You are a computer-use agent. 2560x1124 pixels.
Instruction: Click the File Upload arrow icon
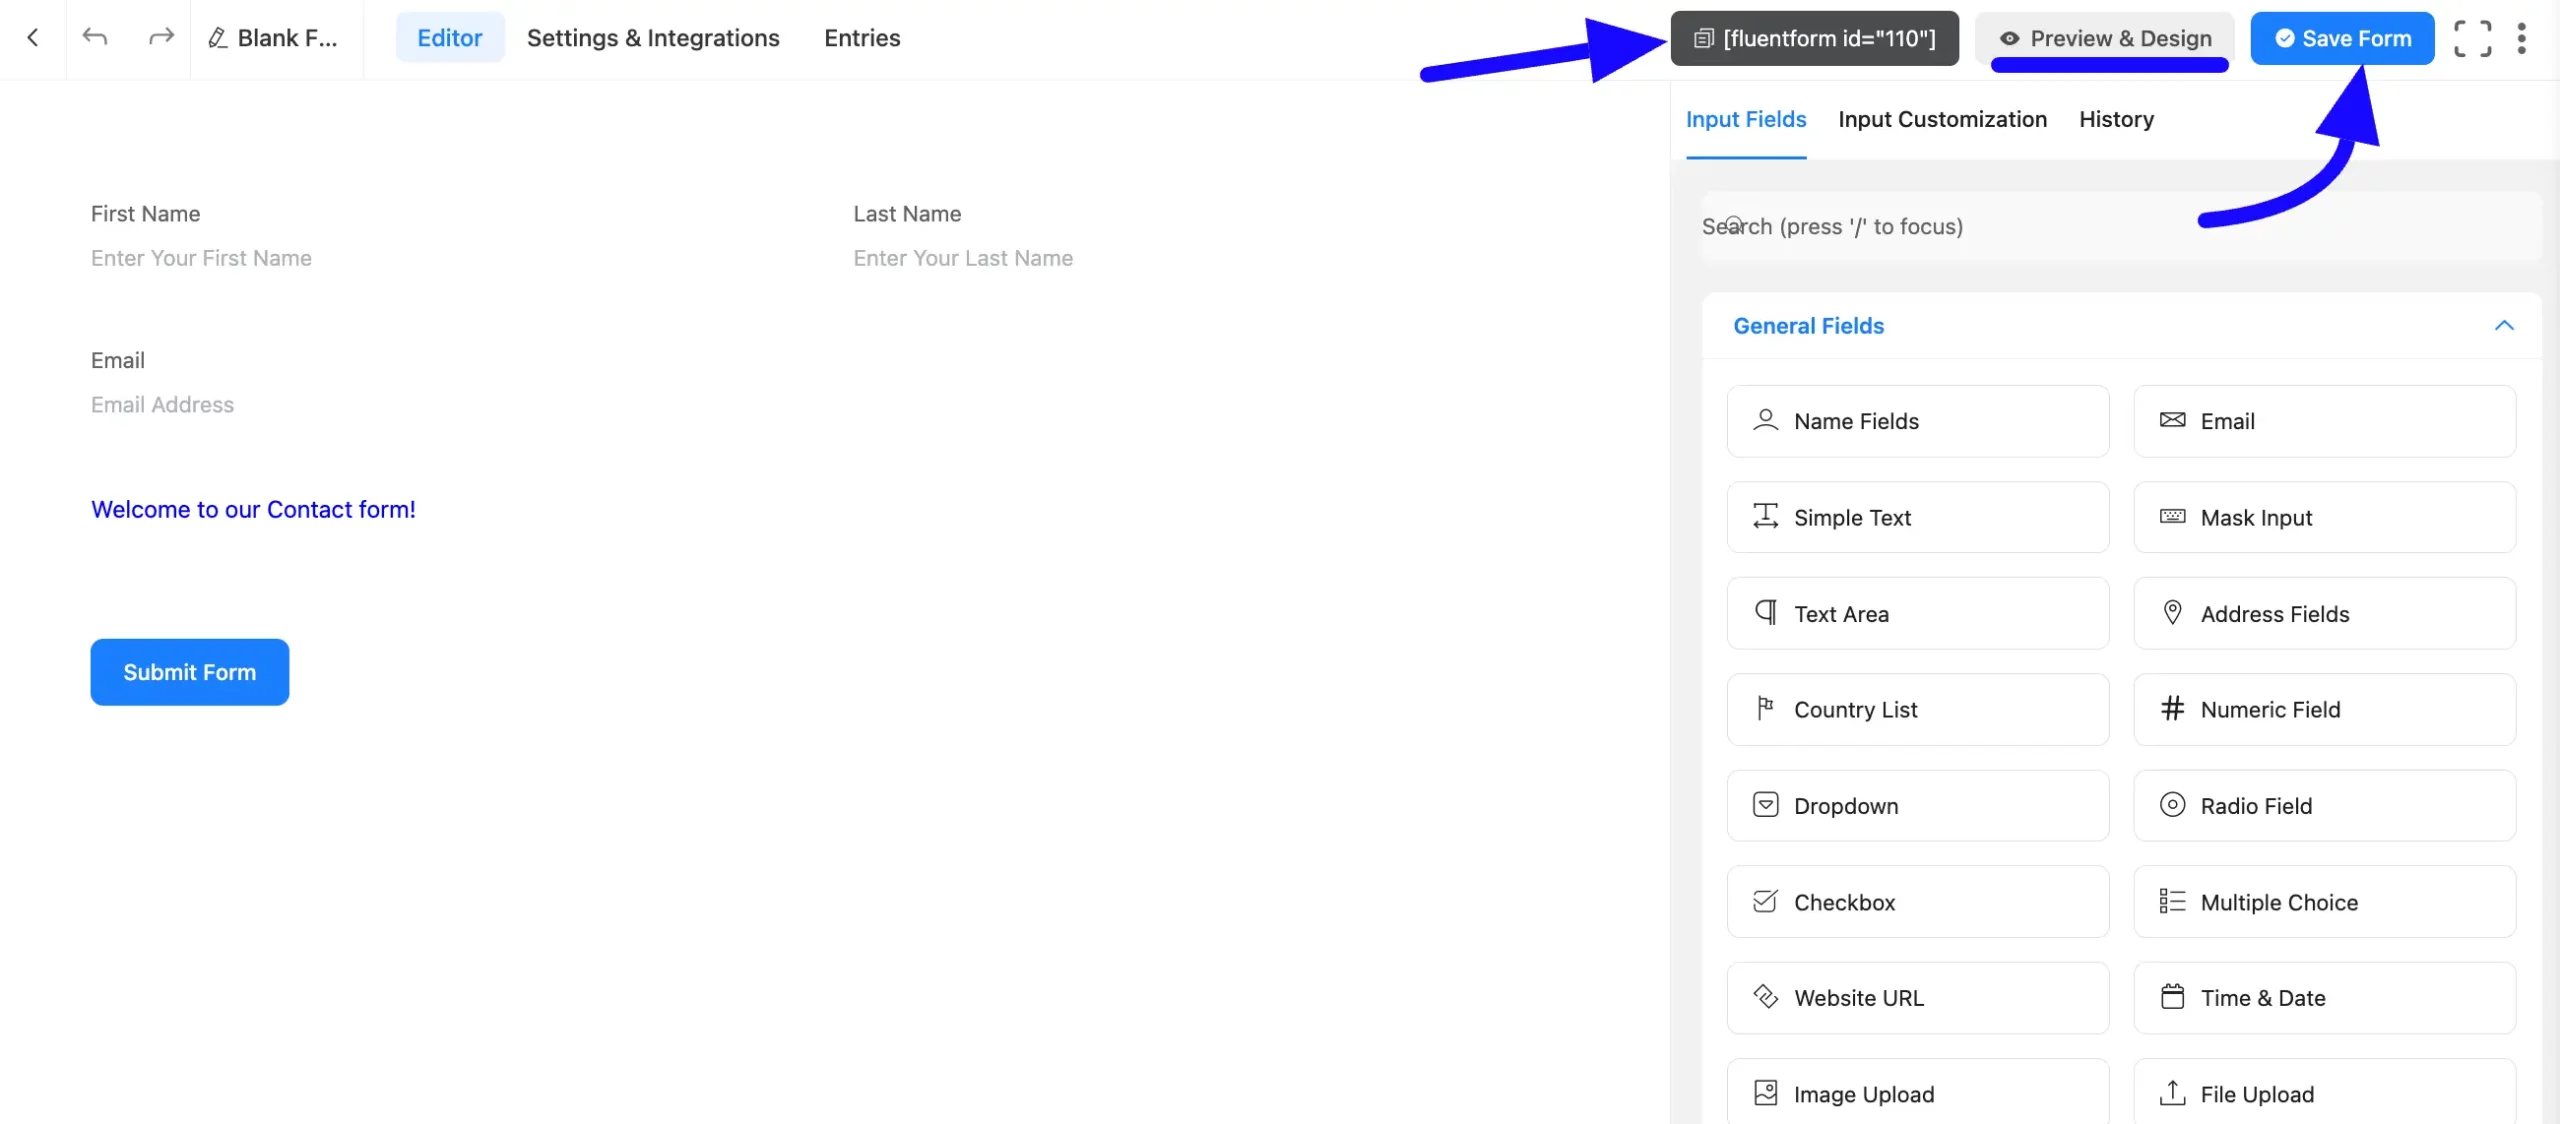tap(2172, 1093)
